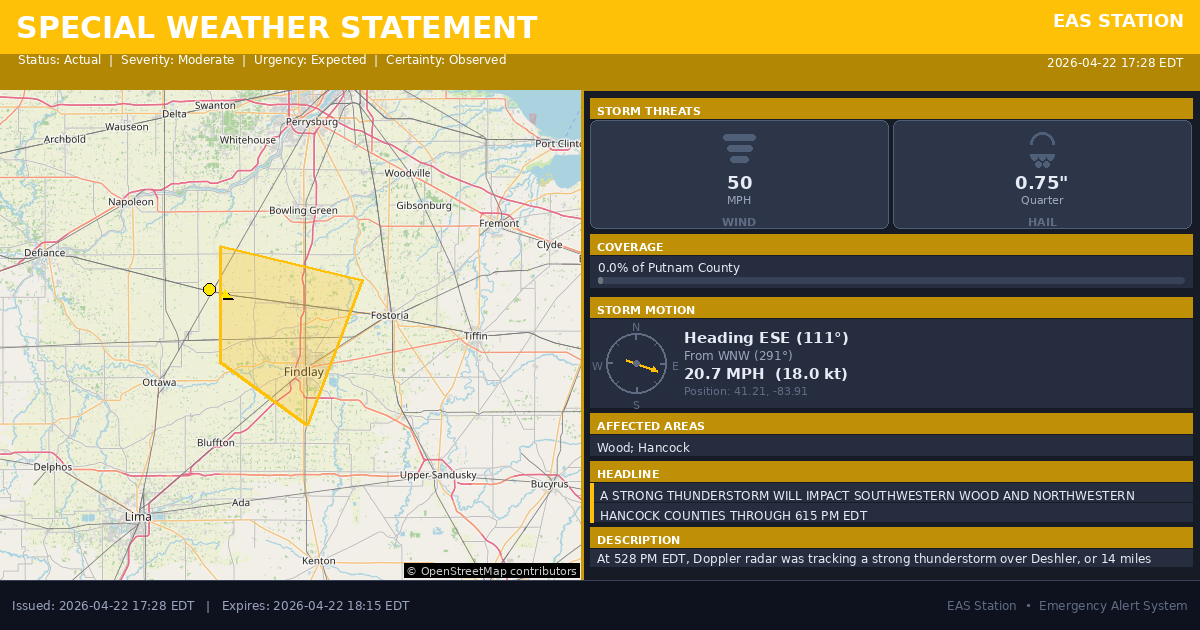1200x630 pixels.
Task: Click the Wood; Hancock affected areas text
Action: [643, 448]
